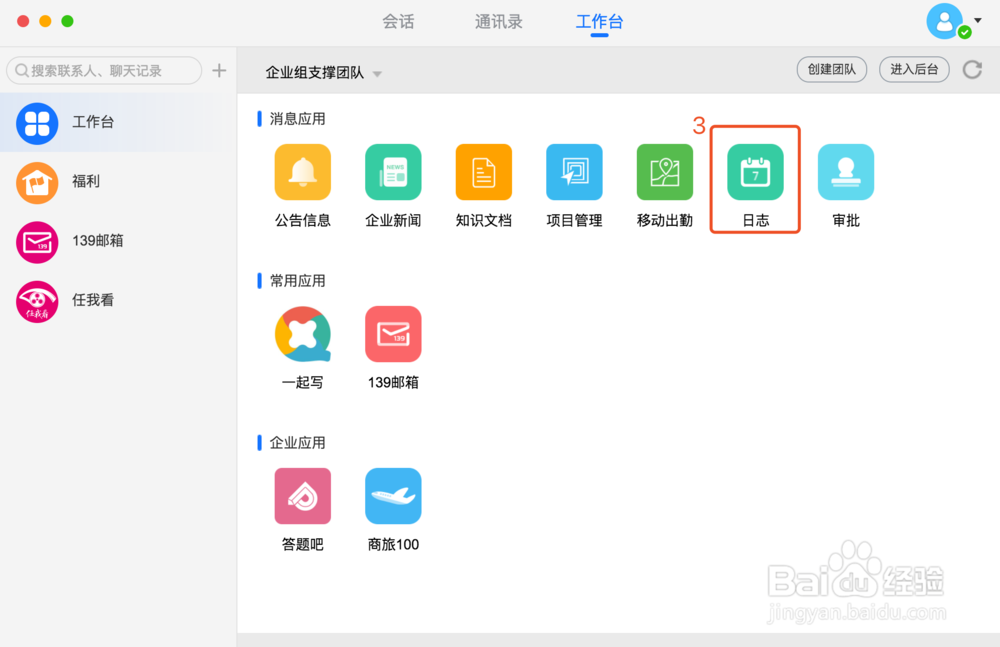Click the 创建团队 button
This screenshot has width=1000, height=647.
[x=831, y=70]
